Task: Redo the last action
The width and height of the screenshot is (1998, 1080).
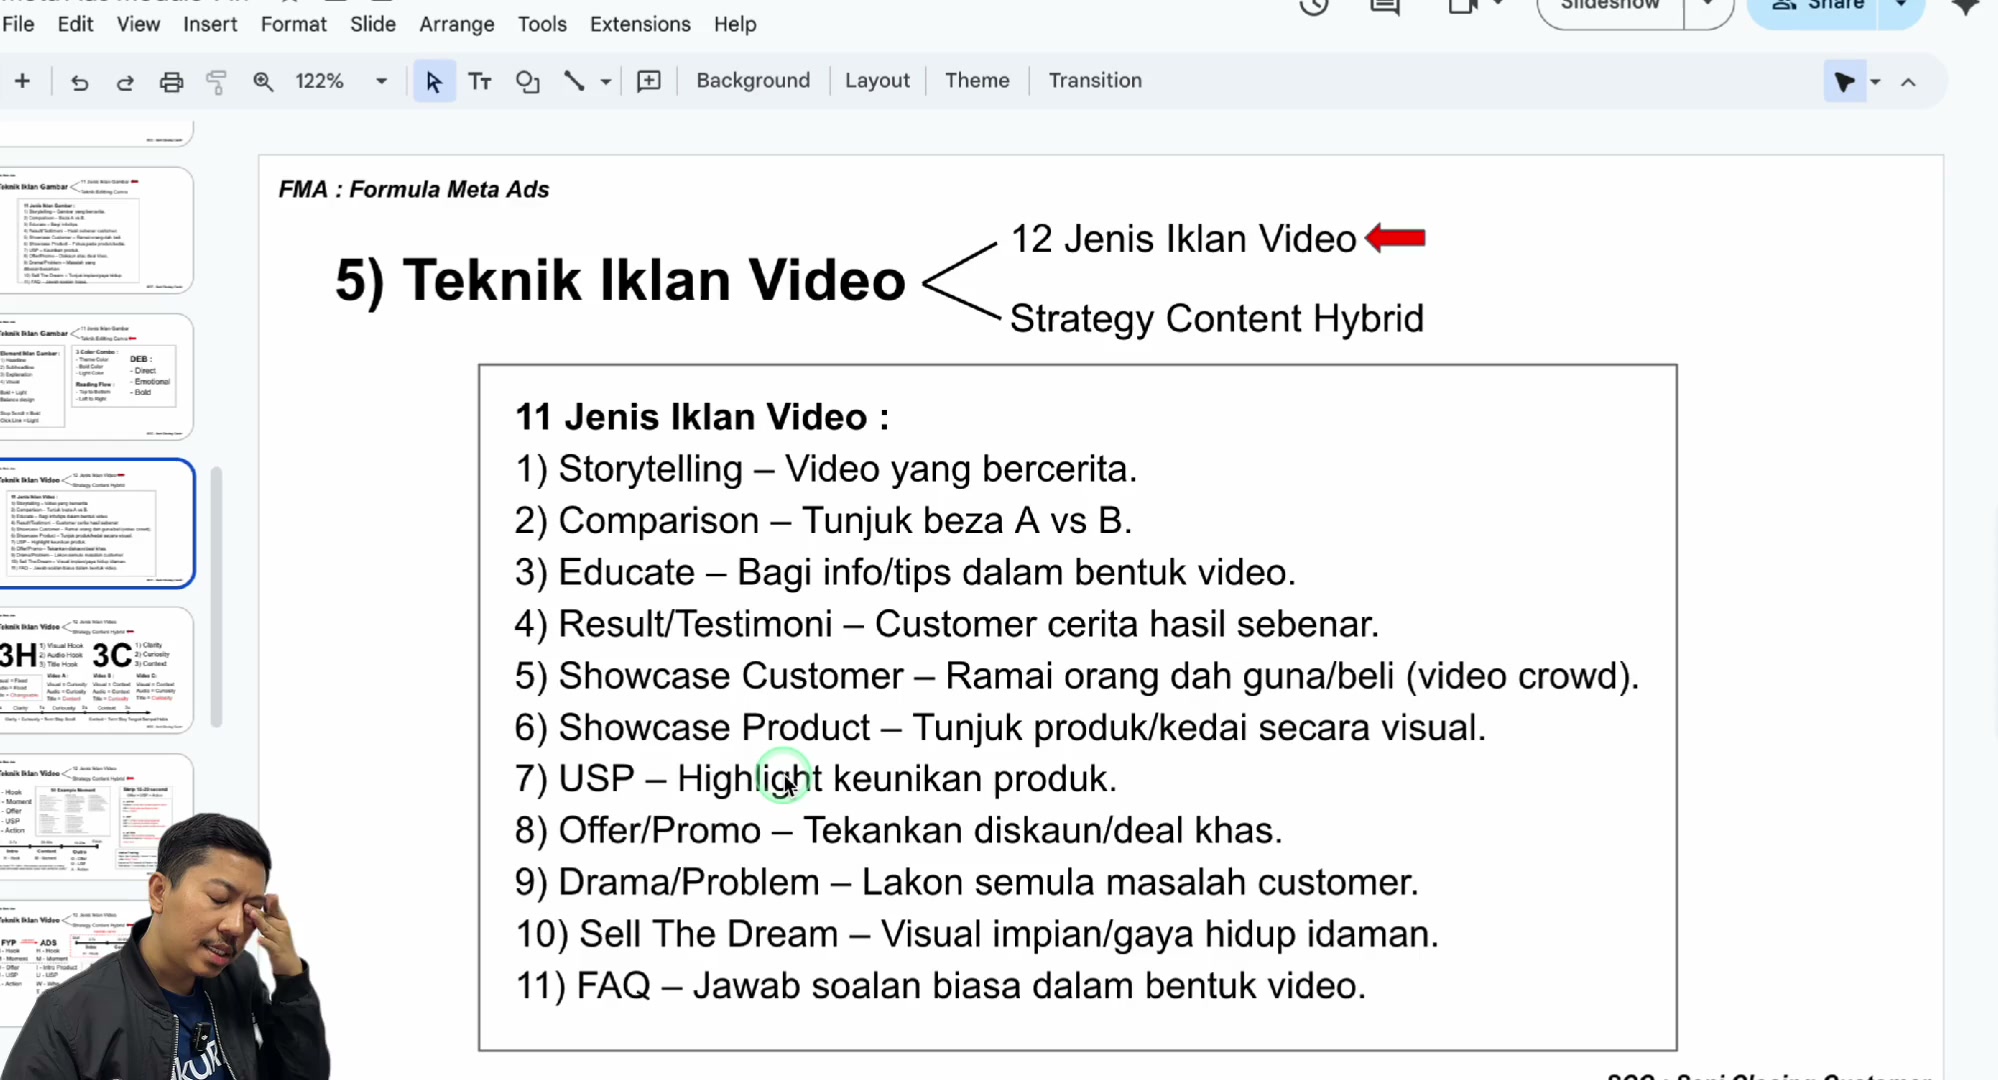Action: (125, 82)
